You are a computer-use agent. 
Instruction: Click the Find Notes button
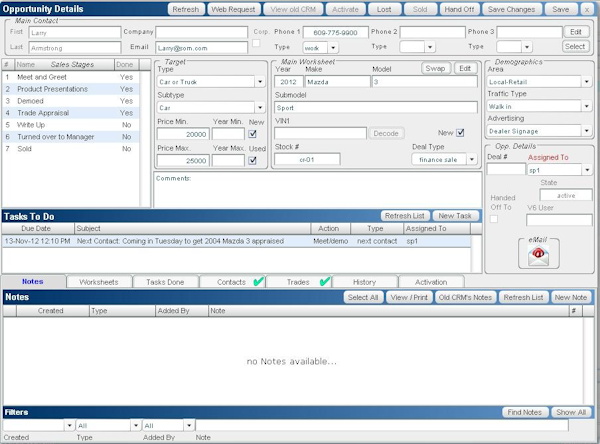[x=525, y=412]
